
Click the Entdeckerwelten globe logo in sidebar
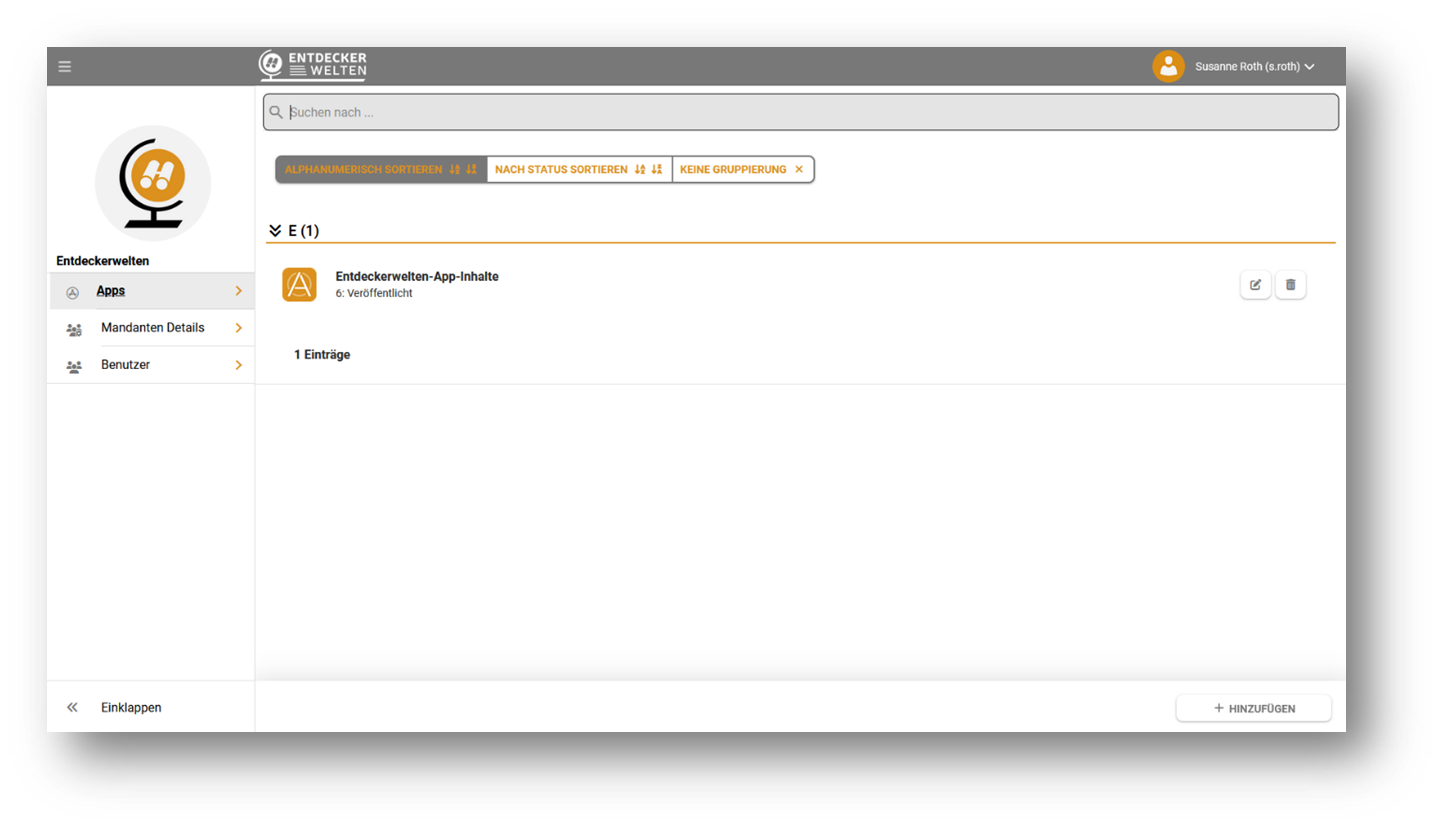click(x=153, y=183)
